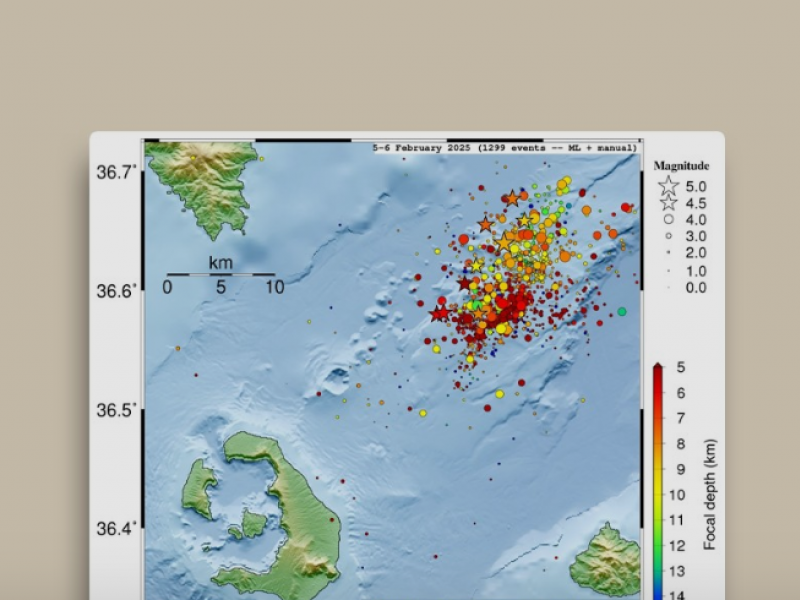Click the magnitude 4.5 star legend symbol
Screen dimensions: 800x600
click(668, 203)
